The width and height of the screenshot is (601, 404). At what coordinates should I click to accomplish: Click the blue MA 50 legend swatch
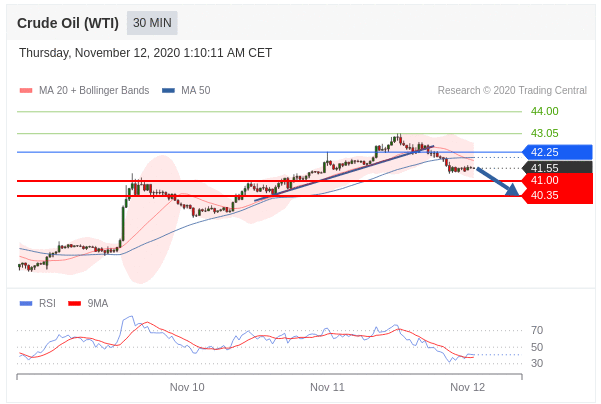[x=168, y=91]
